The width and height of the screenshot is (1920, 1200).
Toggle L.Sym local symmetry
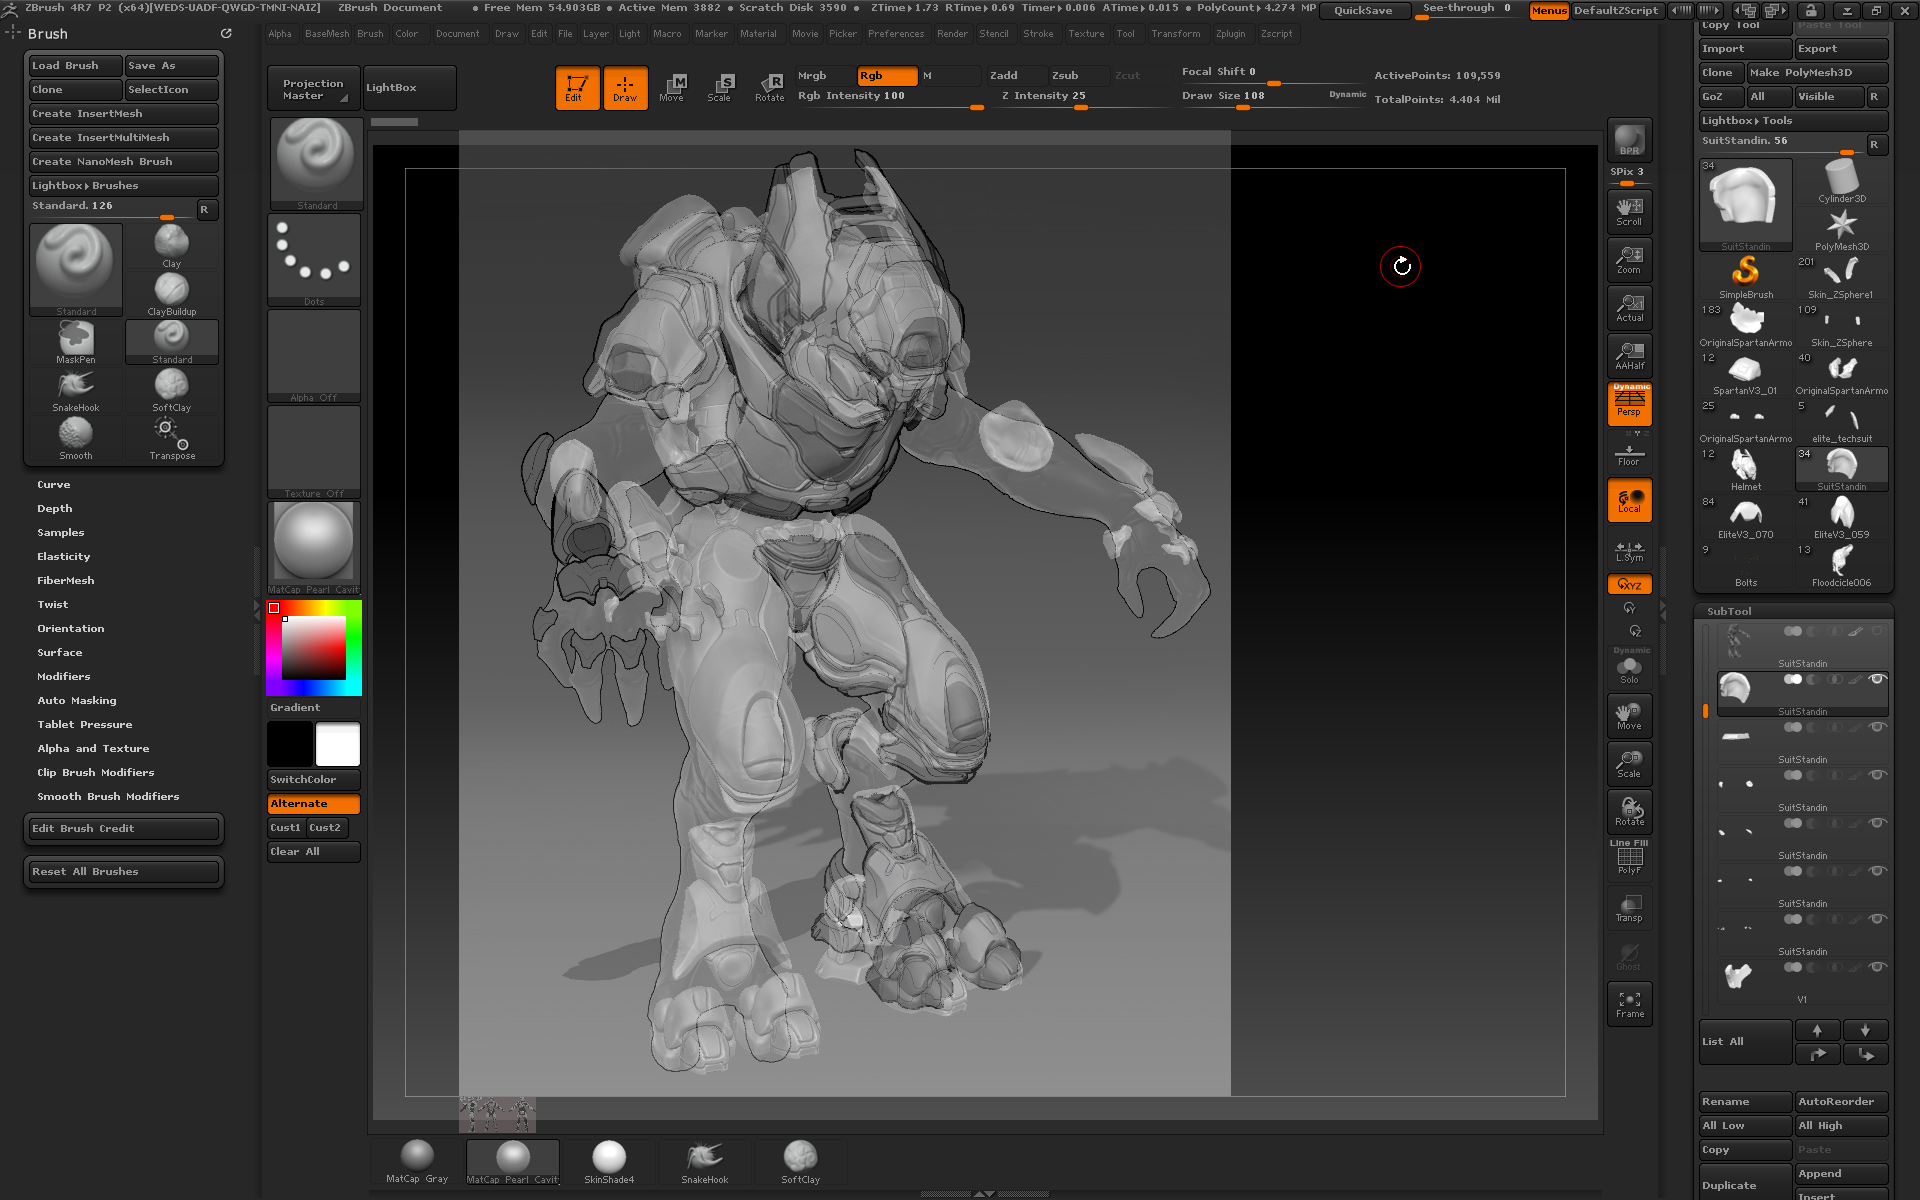[1629, 550]
